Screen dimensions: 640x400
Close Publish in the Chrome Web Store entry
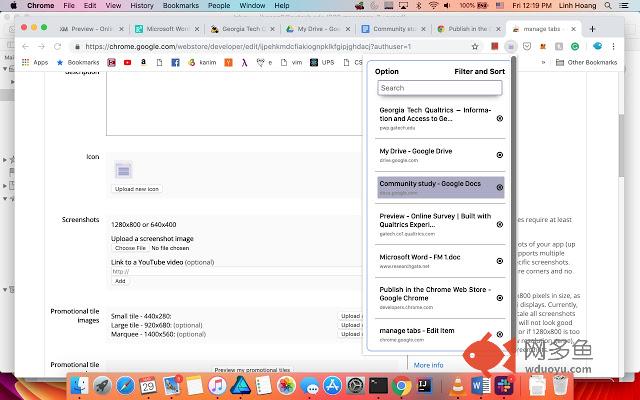click(x=500, y=298)
